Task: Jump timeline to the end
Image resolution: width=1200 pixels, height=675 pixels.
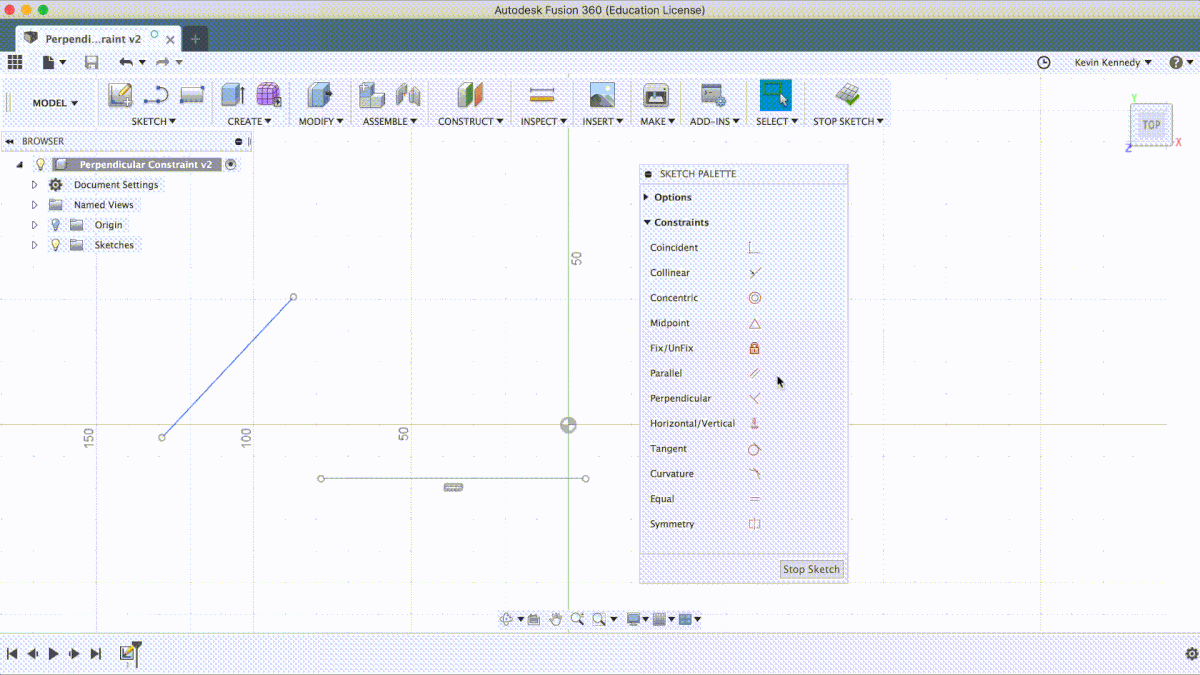Action: click(x=96, y=654)
